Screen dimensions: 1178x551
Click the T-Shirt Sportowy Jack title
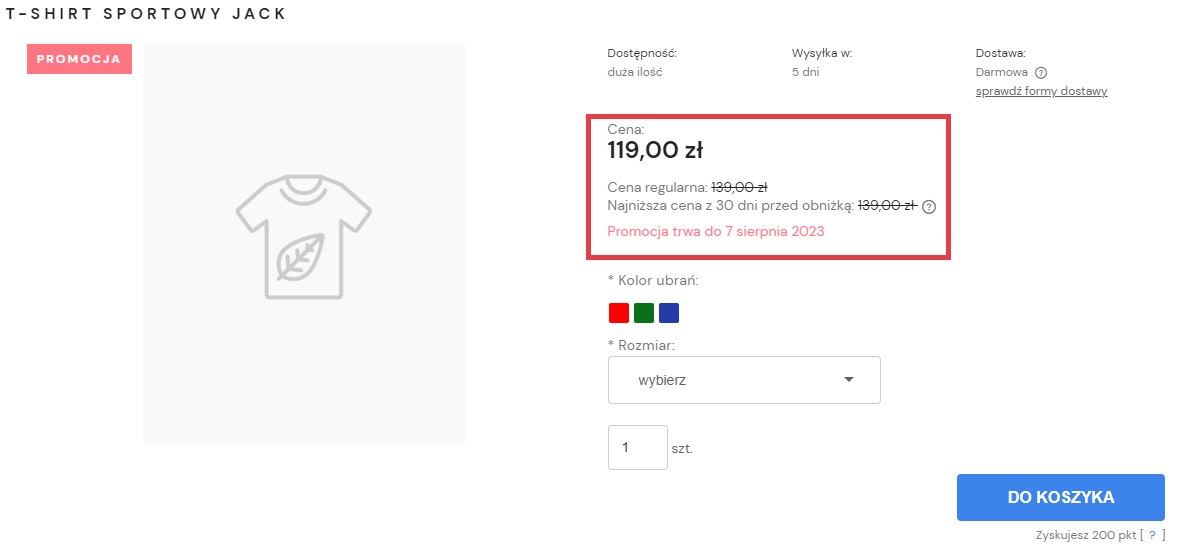146,14
